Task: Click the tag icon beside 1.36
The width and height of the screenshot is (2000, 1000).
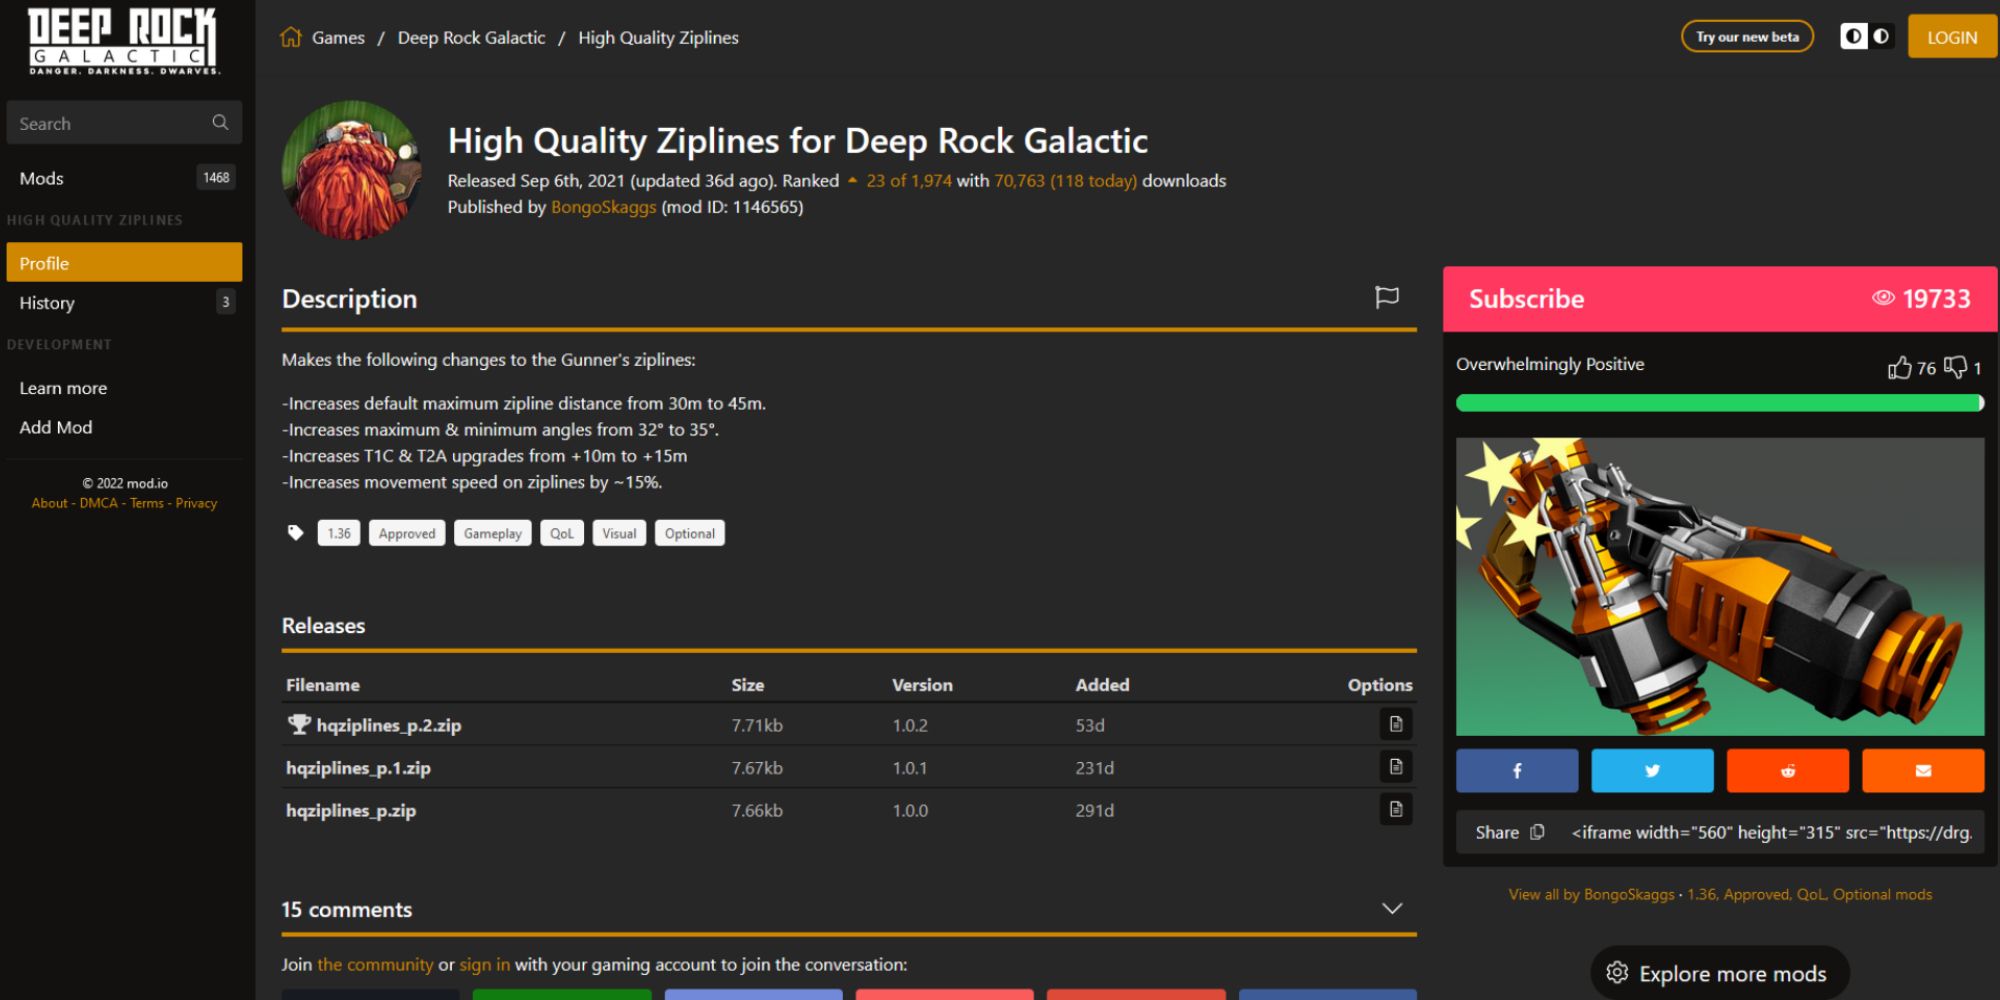Action: pos(295,532)
